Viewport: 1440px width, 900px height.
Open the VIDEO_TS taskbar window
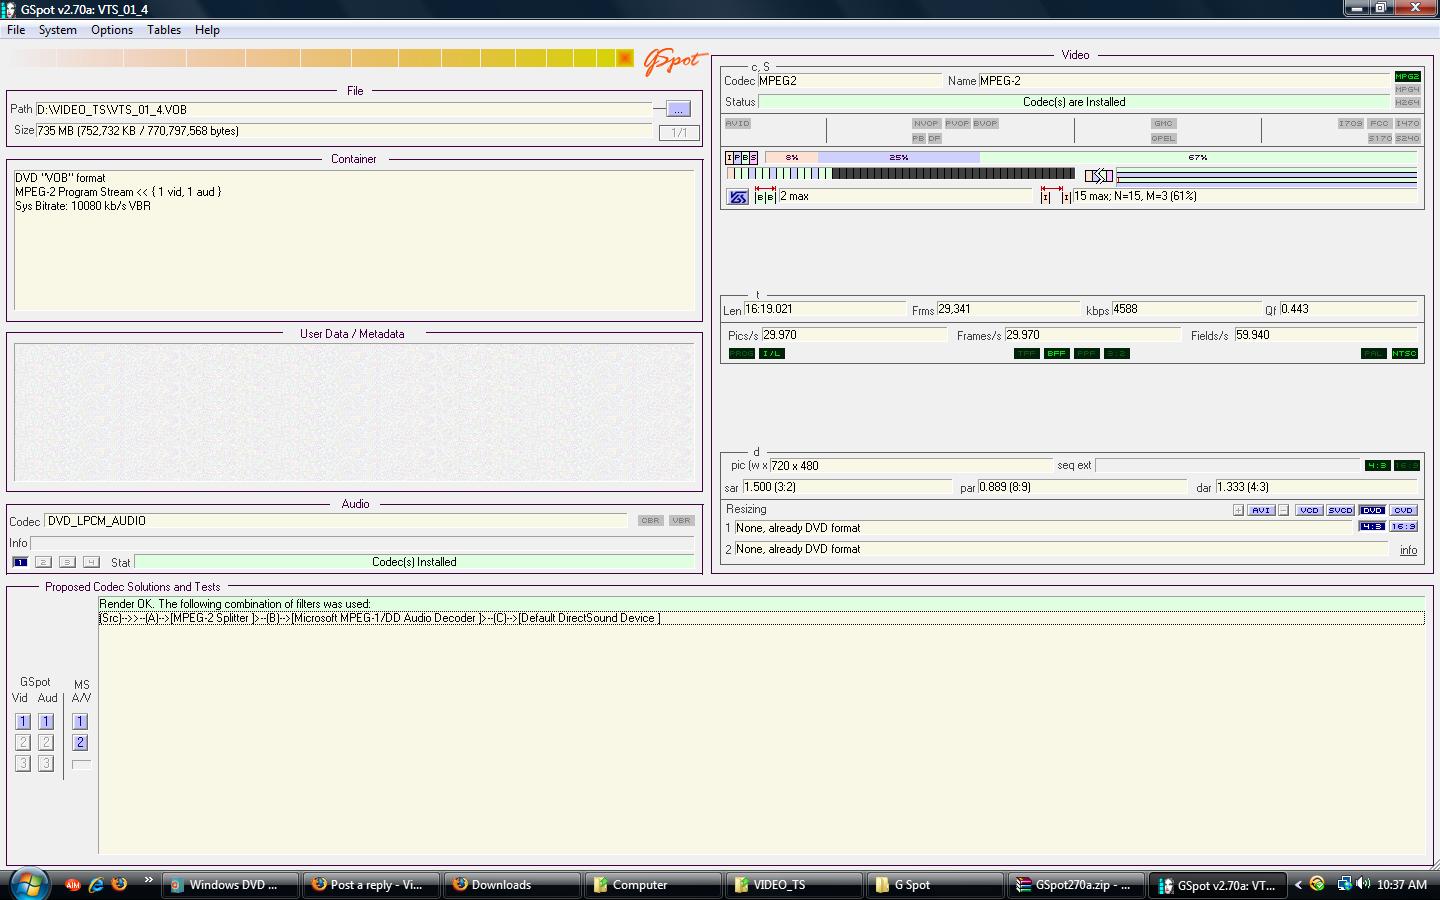pos(794,885)
